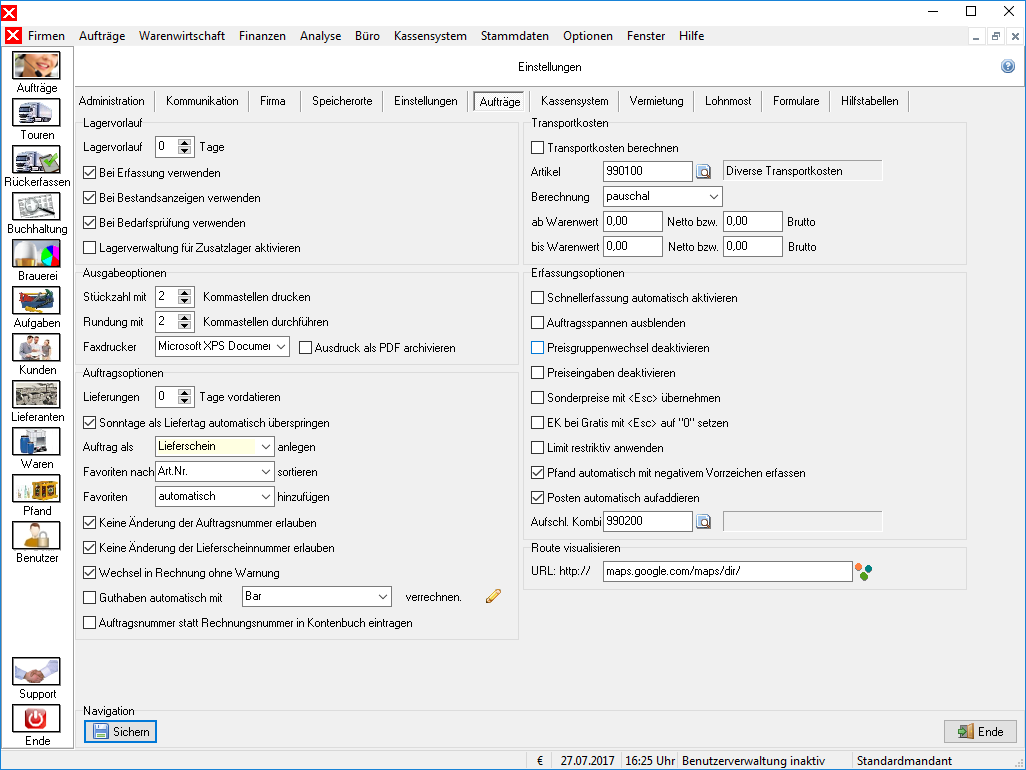The image size is (1026, 770).
Task: Click the ab Warenwert Netto field
Action: (x=632, y=221)
